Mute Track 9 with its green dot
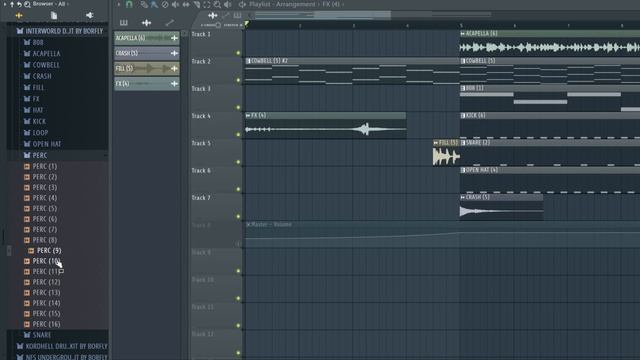 238,271
